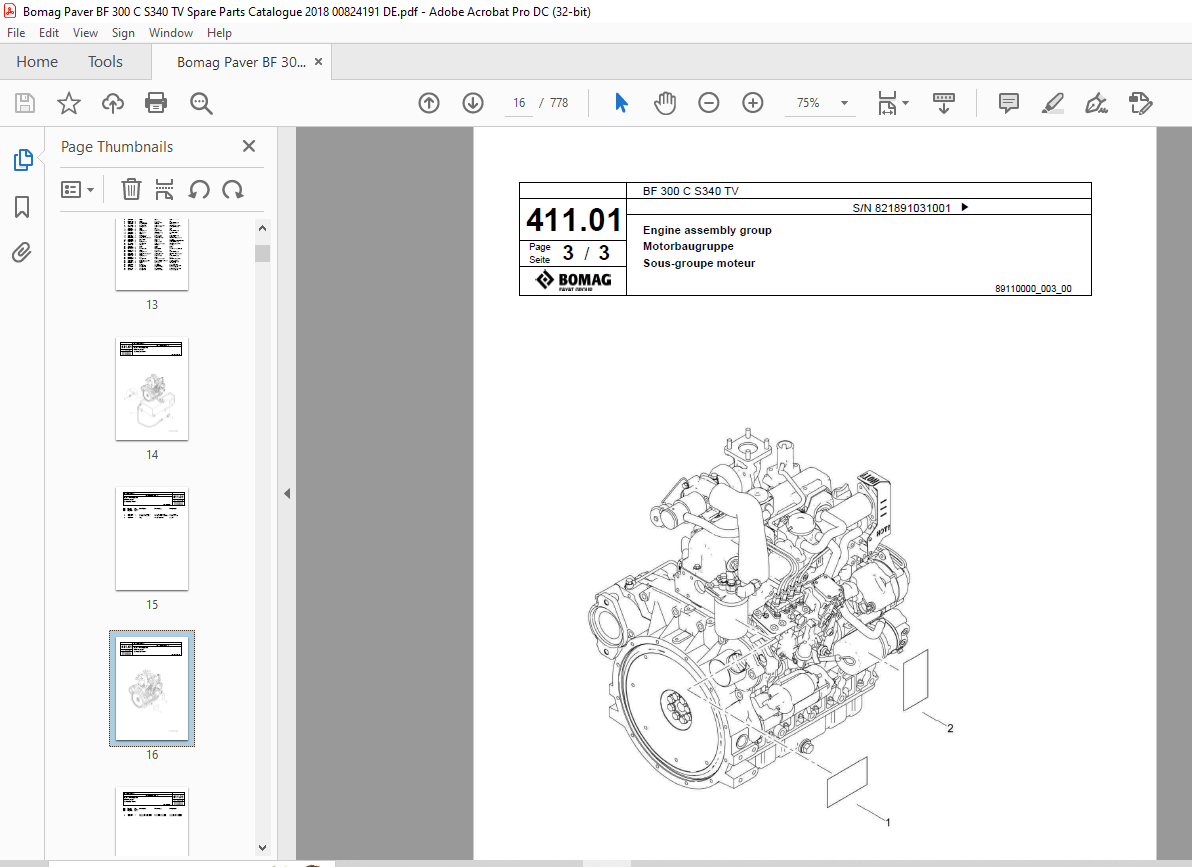The width and height of the screenshot is (1192, 867).
Task: Open the Attachments paperclip panel
Action: point(22,252)
